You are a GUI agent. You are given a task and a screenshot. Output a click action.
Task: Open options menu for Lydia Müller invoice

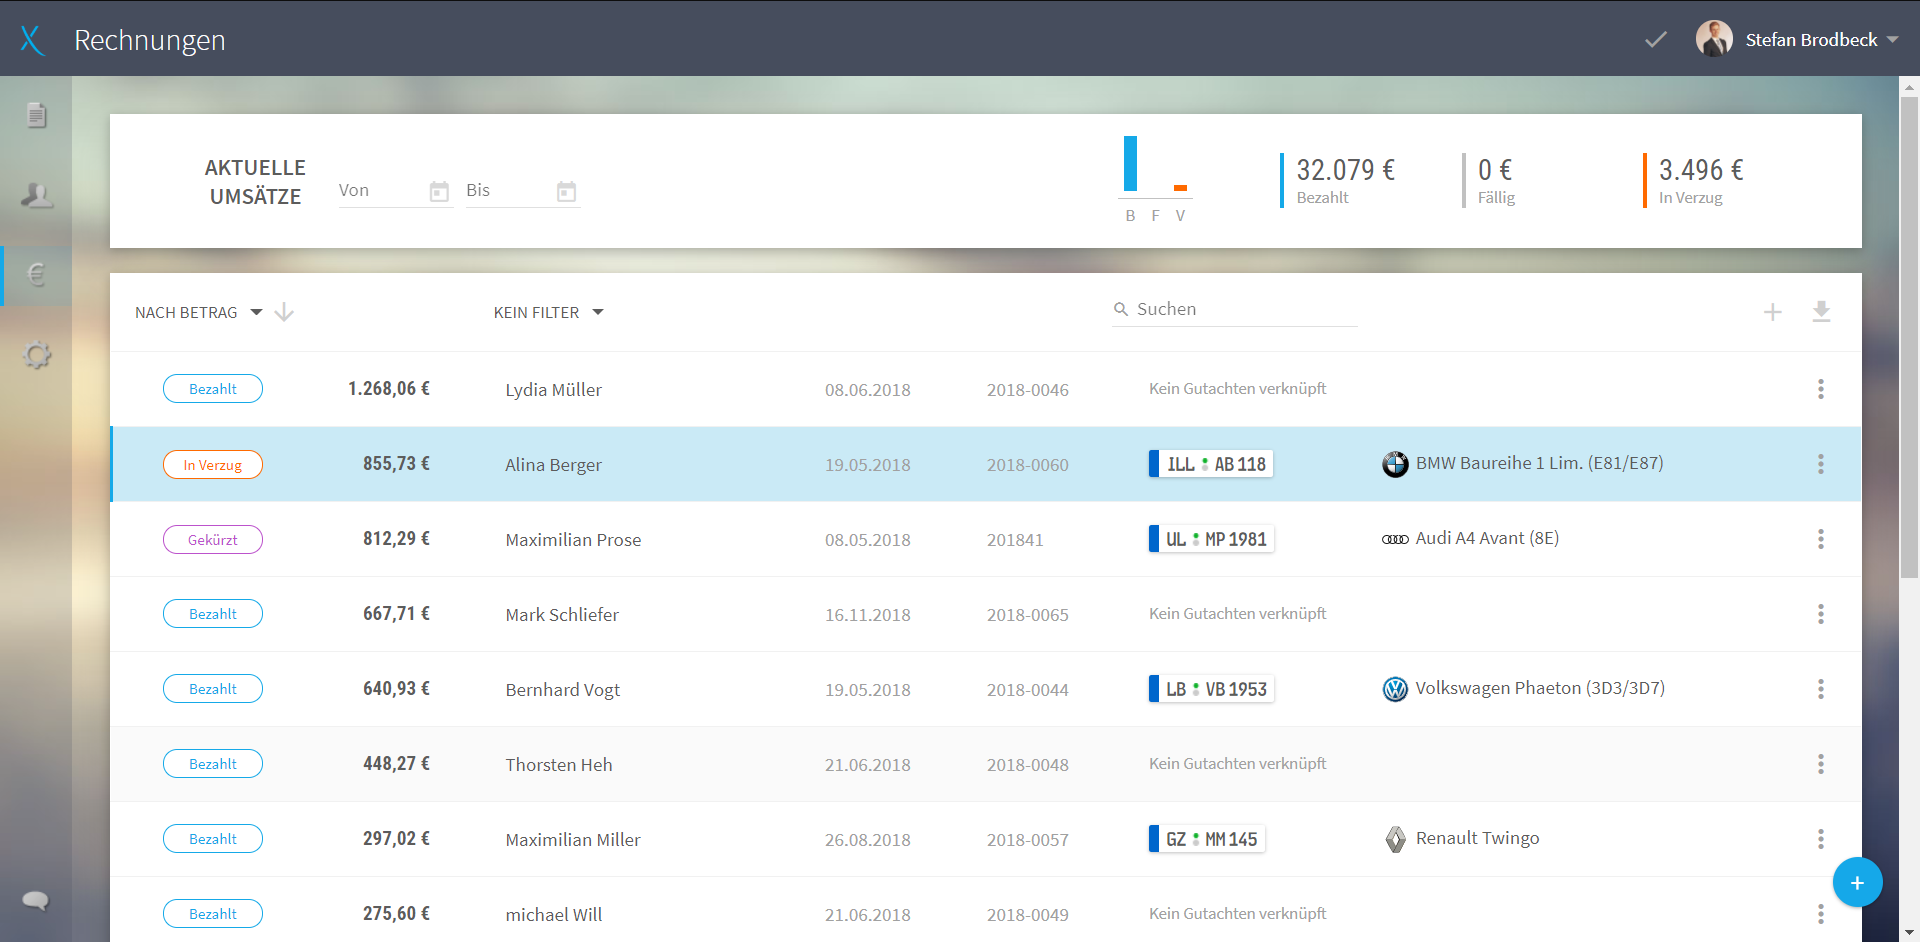[x=1820, y=389]
